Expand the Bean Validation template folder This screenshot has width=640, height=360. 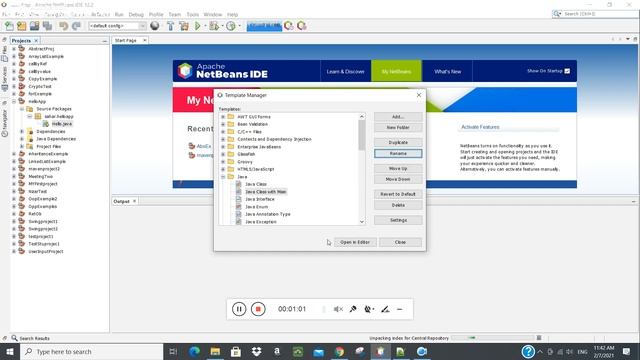[x=223, y=124]
